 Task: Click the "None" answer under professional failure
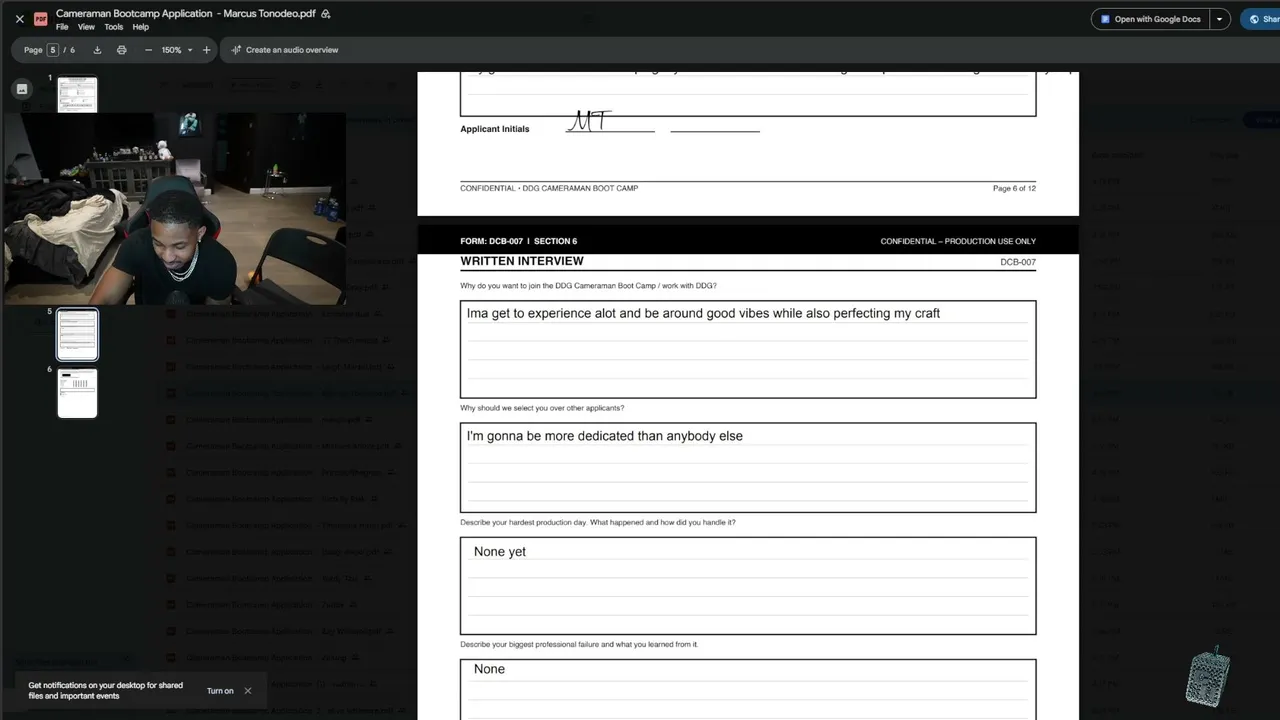pos(489,669)
